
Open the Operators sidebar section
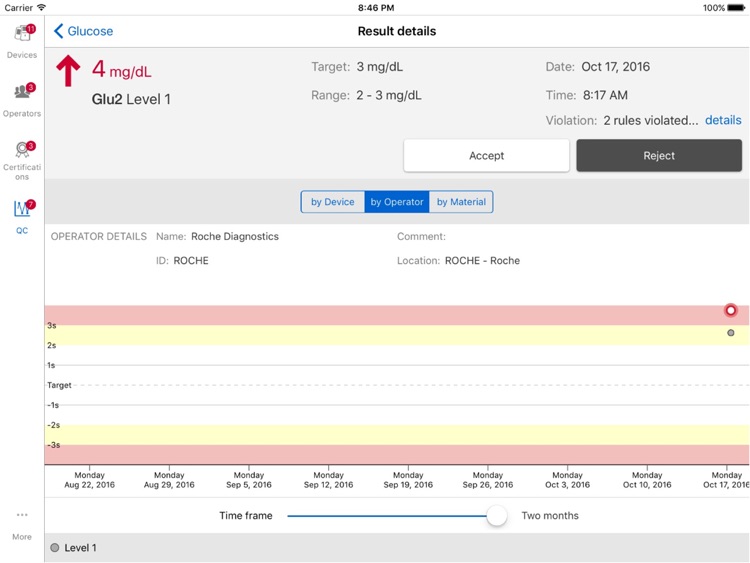click(22, 100)
